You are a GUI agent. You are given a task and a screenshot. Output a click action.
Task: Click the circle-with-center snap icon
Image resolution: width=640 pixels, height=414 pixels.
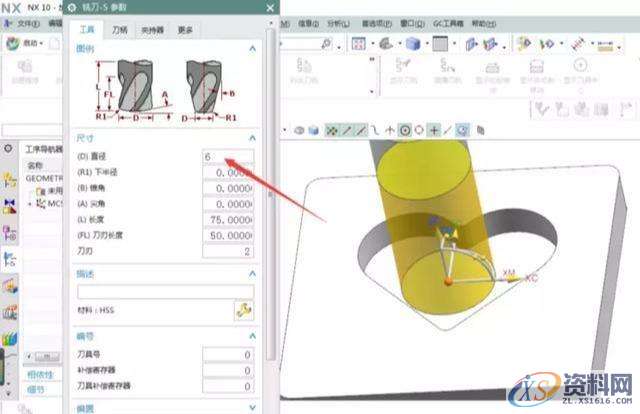(x=405, y=130)
